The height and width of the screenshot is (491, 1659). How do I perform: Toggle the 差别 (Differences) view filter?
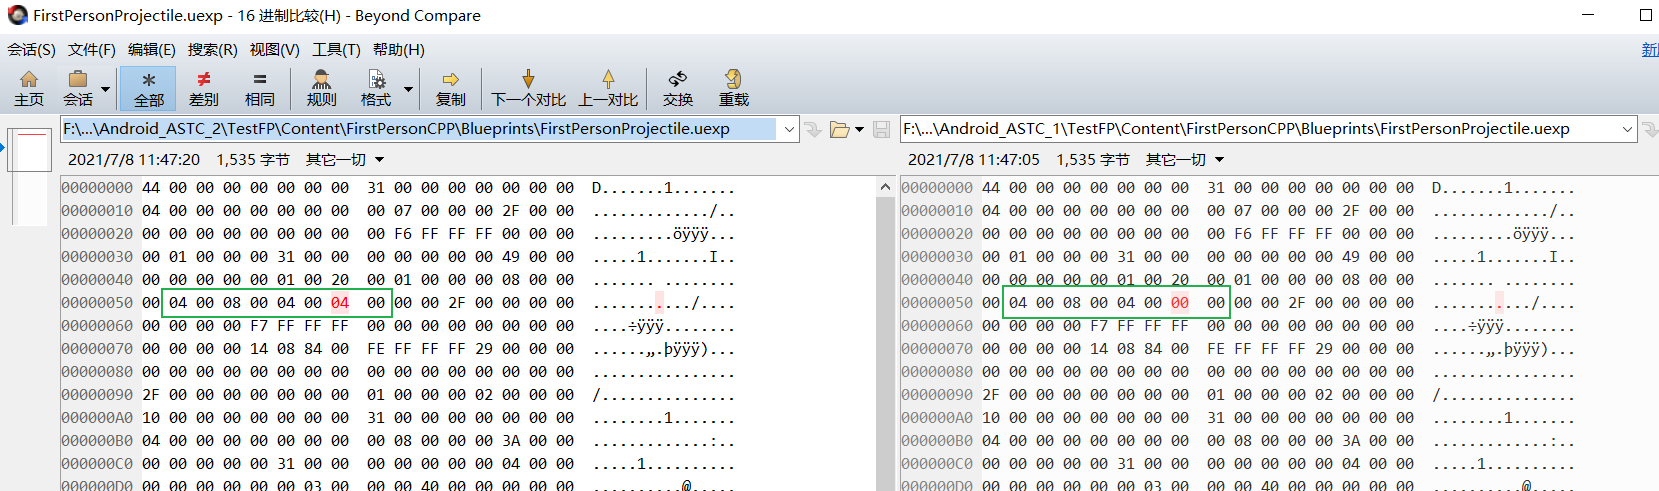pos(203,88)
